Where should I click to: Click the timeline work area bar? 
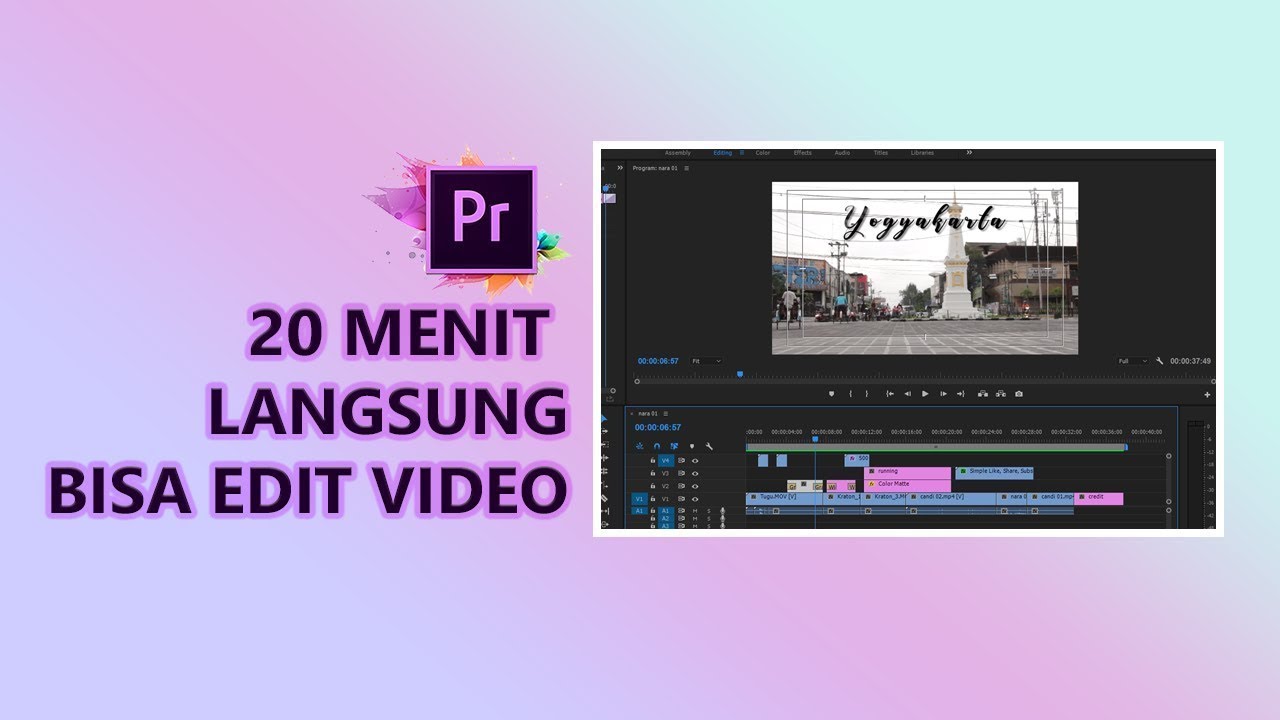(936, 447)
